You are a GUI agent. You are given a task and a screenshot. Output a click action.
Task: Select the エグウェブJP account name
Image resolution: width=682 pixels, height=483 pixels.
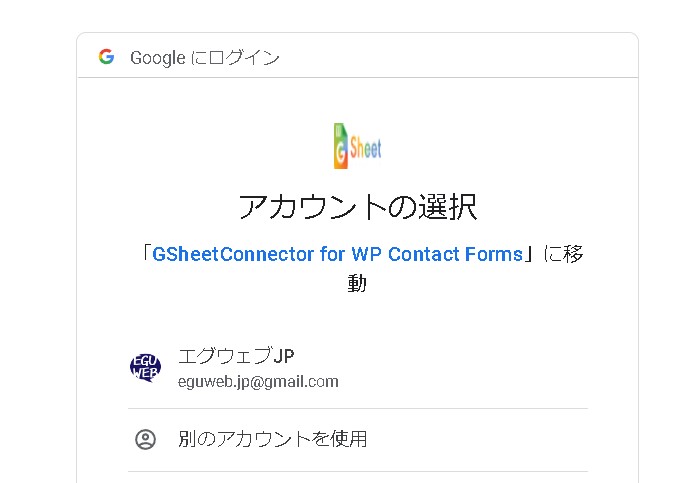click(x=236, y=357)
